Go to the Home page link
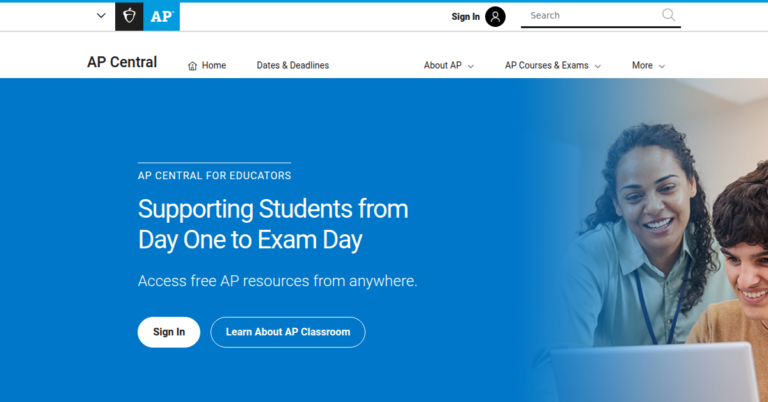The width and height of the screenshot is (768, 402). 207,66
